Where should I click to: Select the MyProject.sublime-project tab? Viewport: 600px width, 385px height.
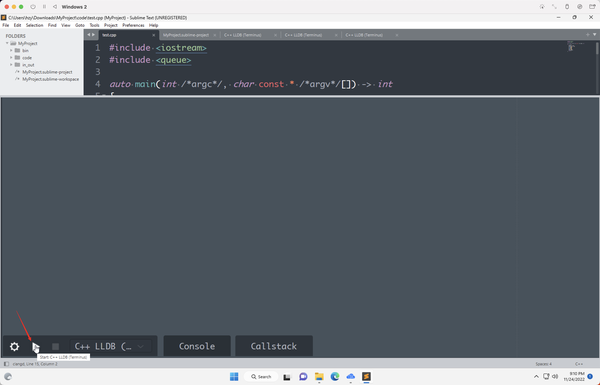186,35
